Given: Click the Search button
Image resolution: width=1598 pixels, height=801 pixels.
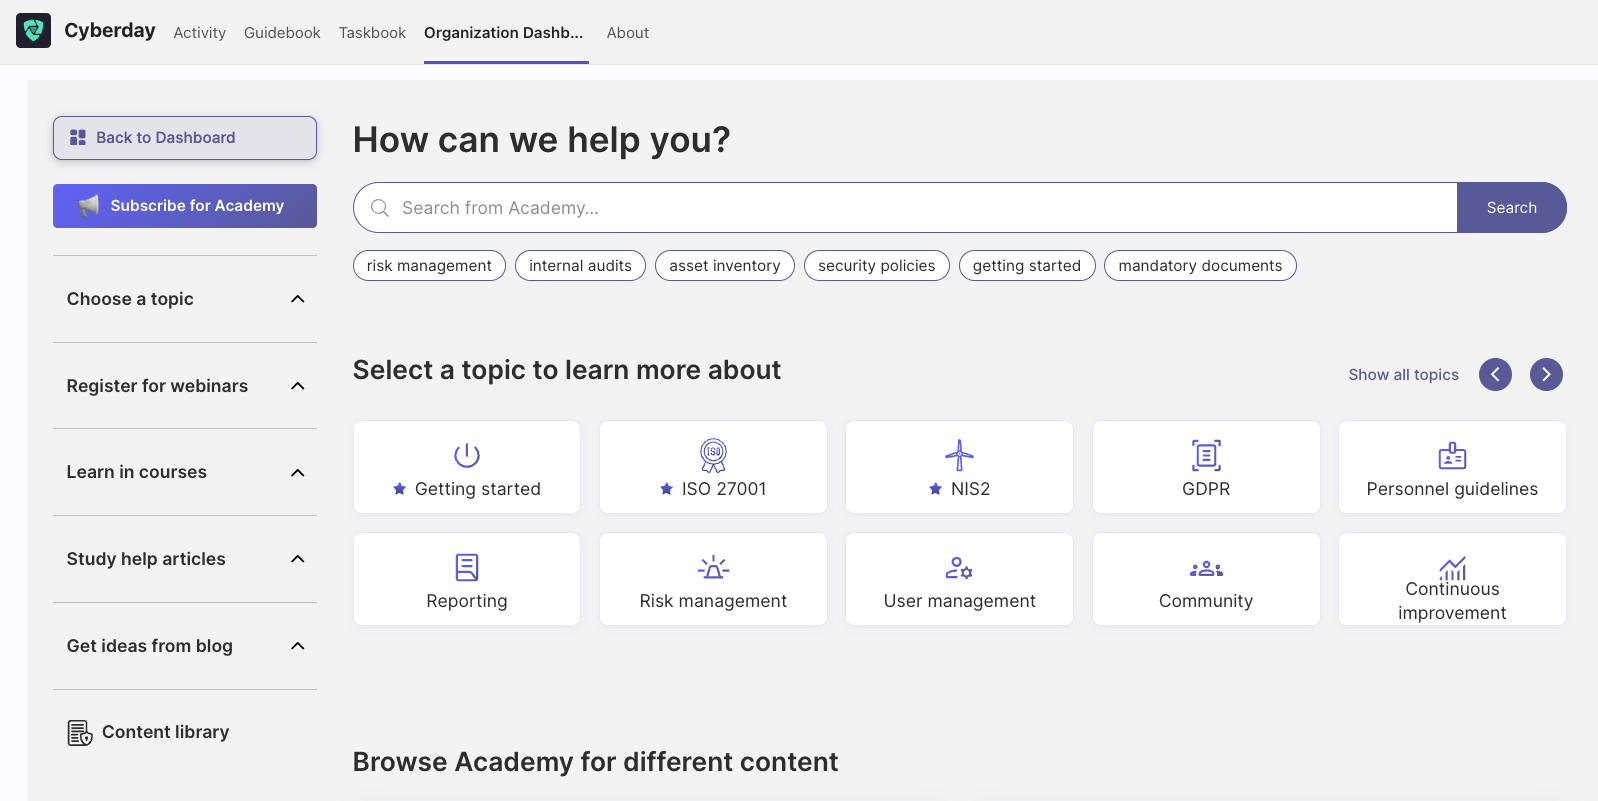Looking at the screenshot, I should tap(1512, 208).
